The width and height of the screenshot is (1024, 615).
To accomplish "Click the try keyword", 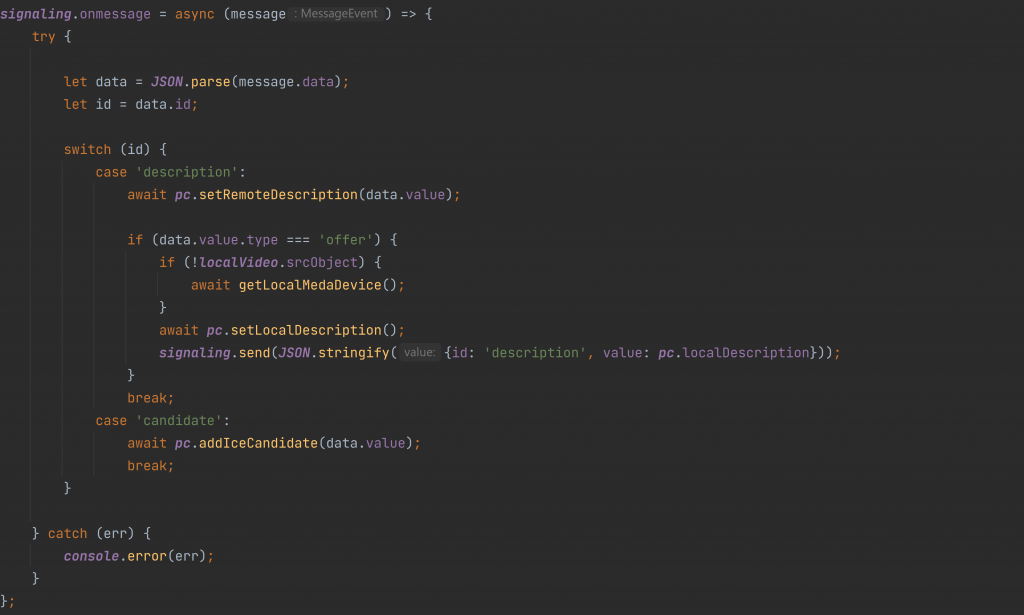I will (x=44, y=37).
